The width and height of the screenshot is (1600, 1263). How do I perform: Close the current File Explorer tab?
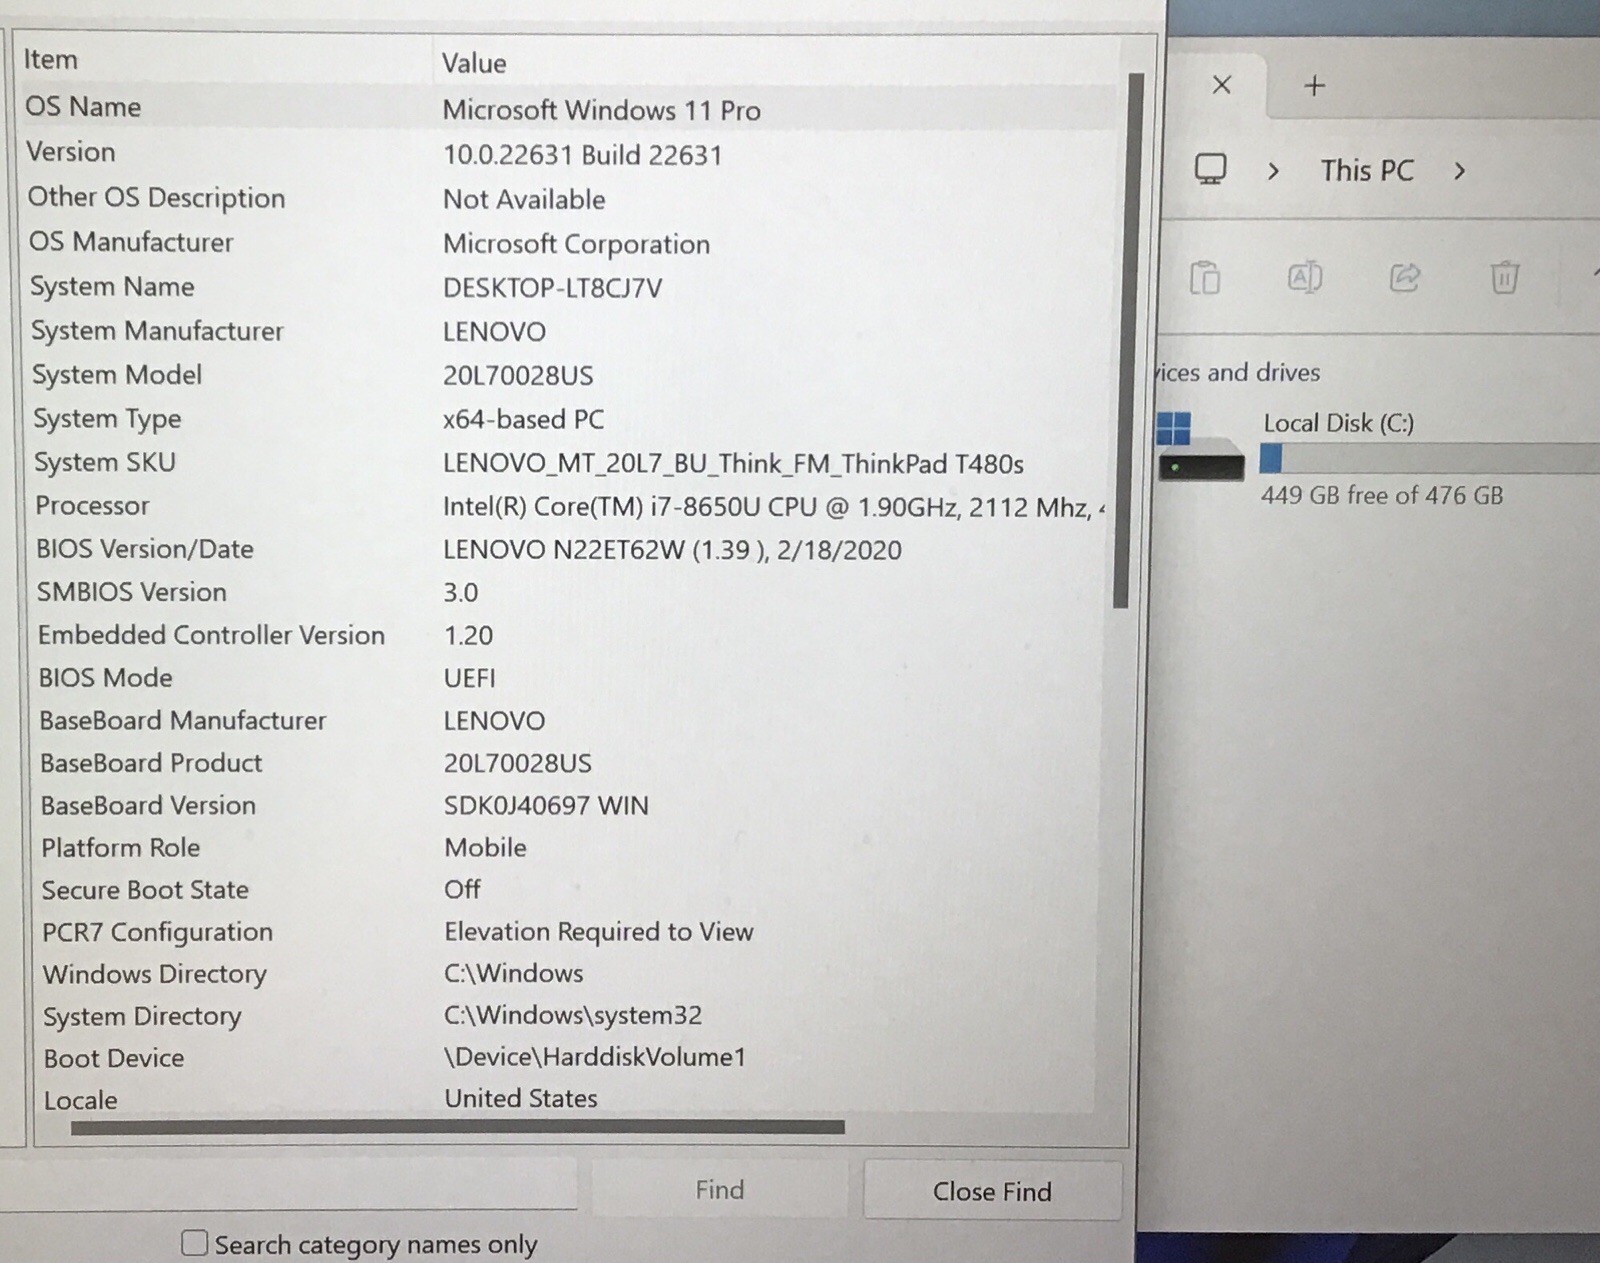point(1221,85)
